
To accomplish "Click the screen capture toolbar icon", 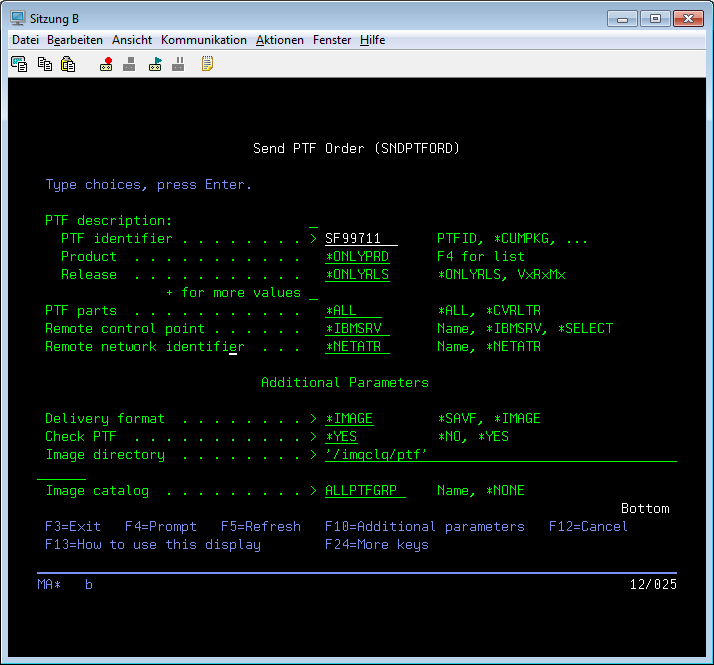I will coord(19,64).
